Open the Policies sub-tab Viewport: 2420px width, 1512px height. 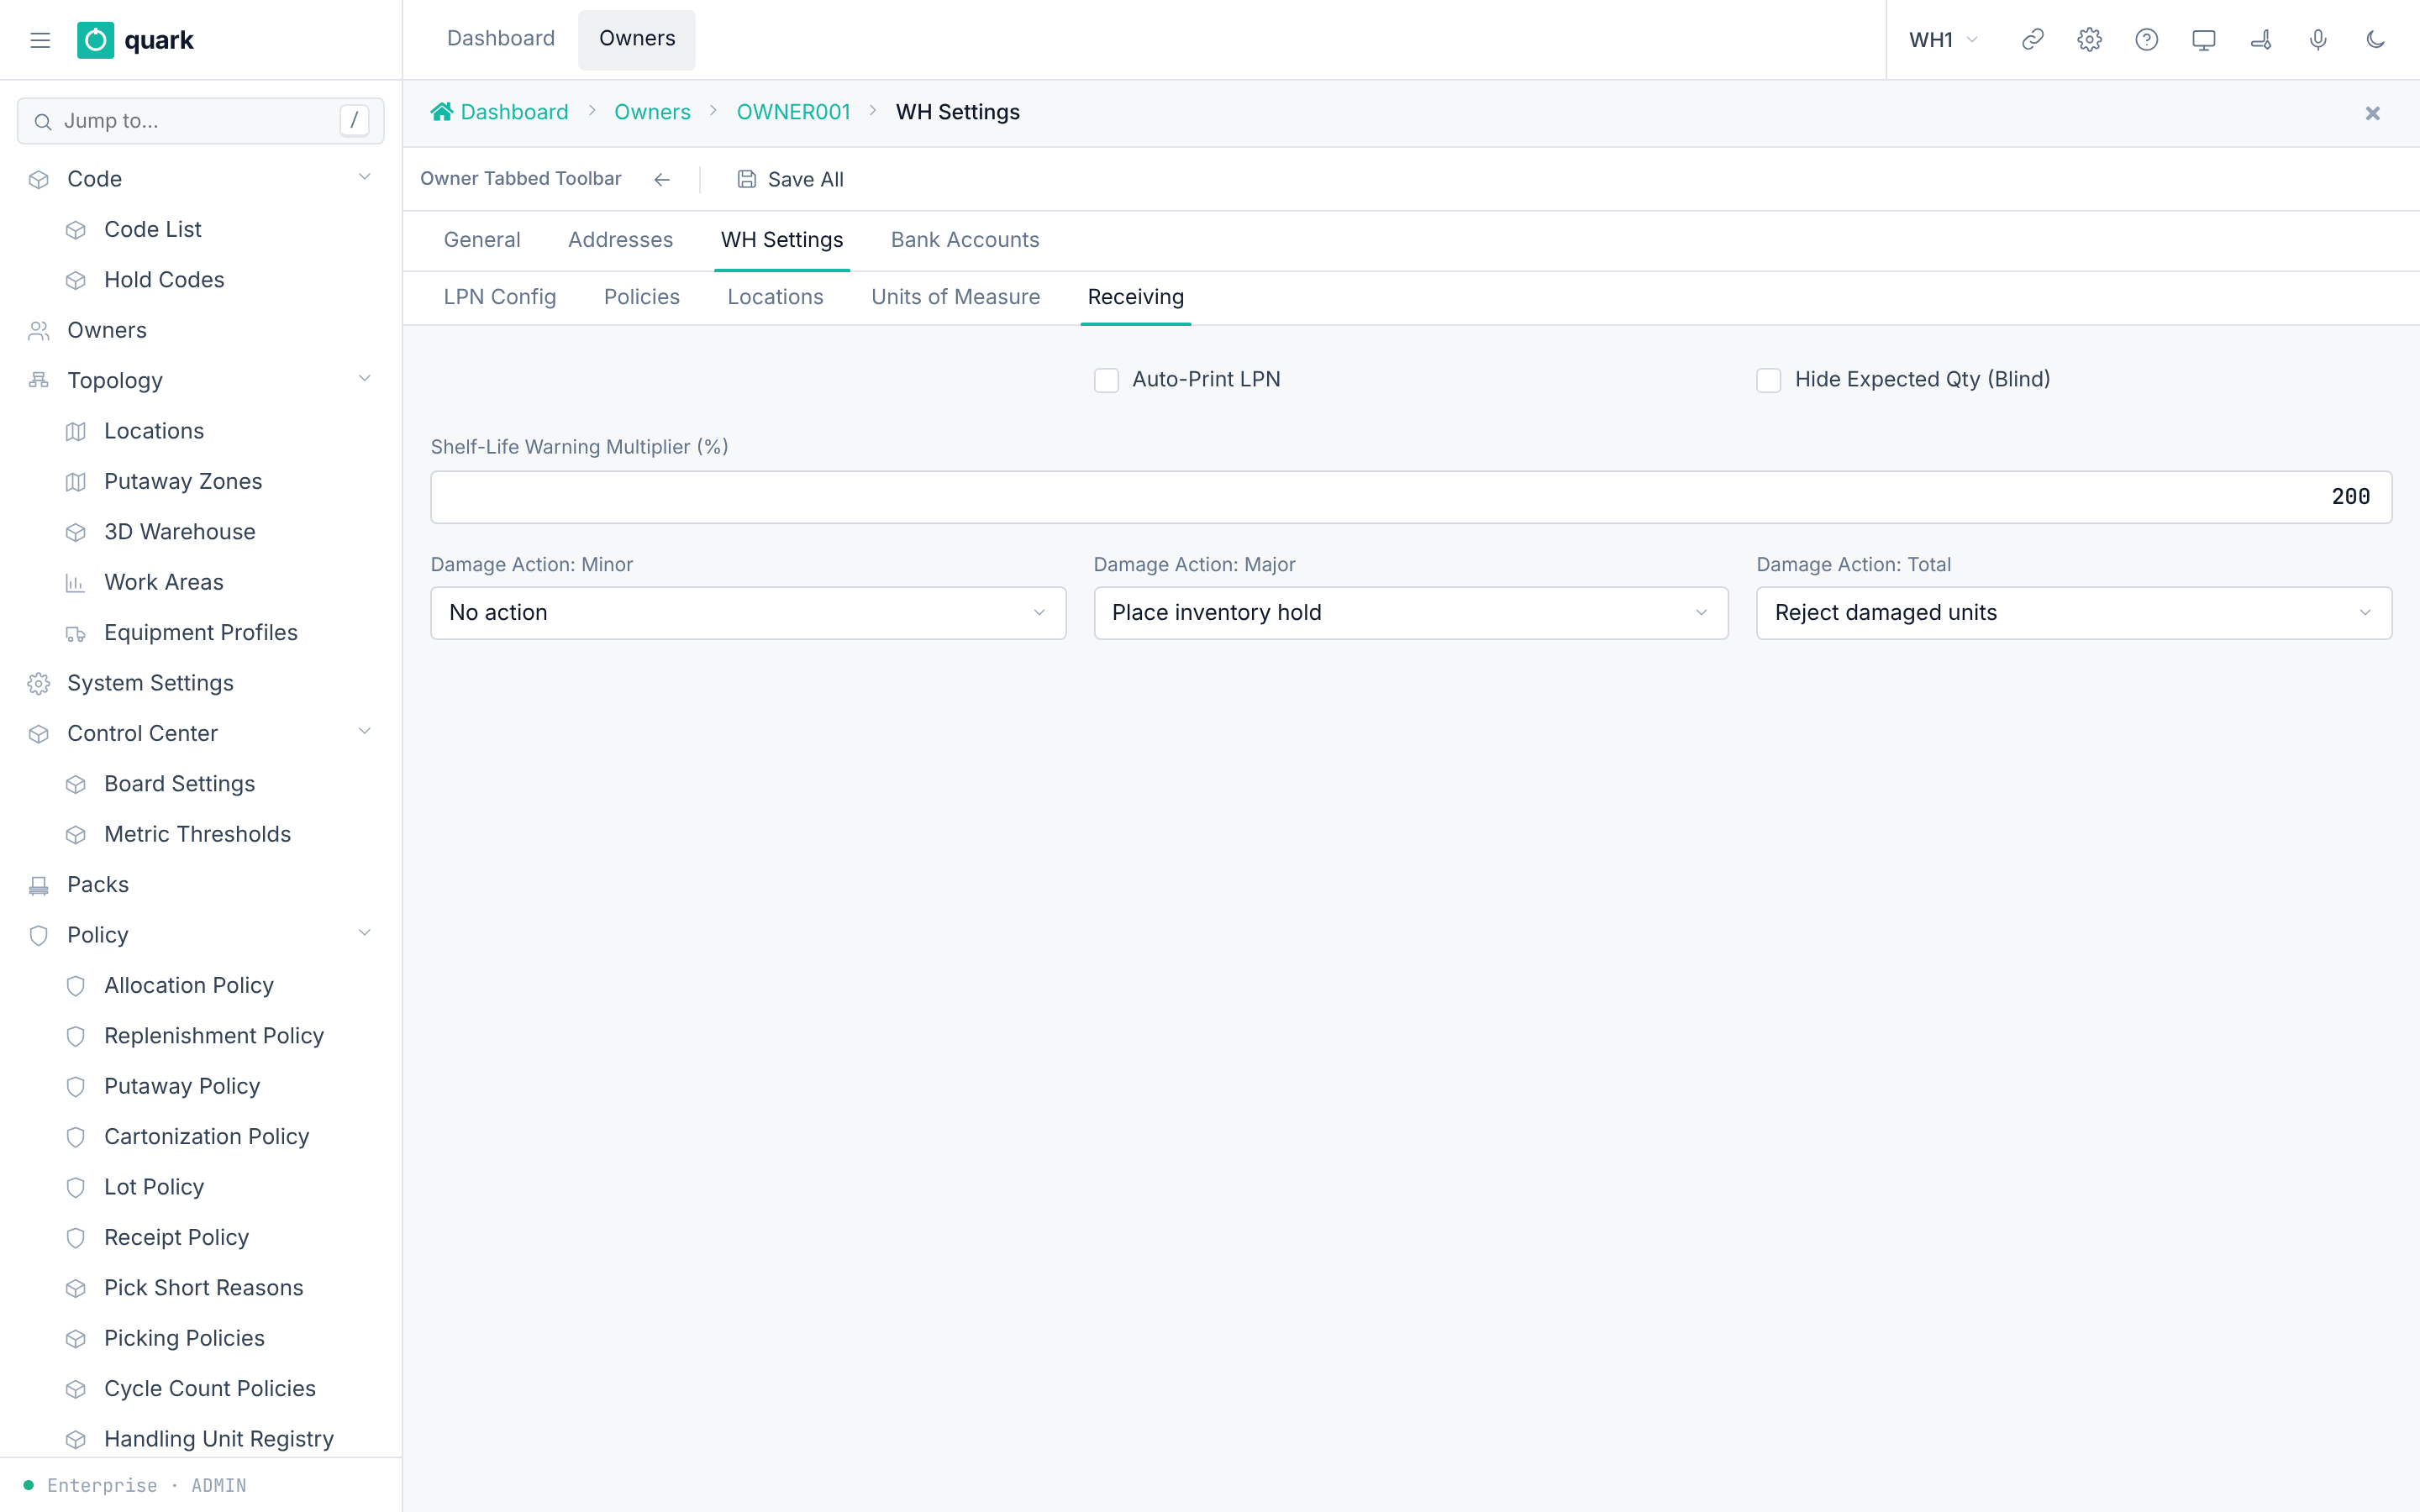click(641, 297)
